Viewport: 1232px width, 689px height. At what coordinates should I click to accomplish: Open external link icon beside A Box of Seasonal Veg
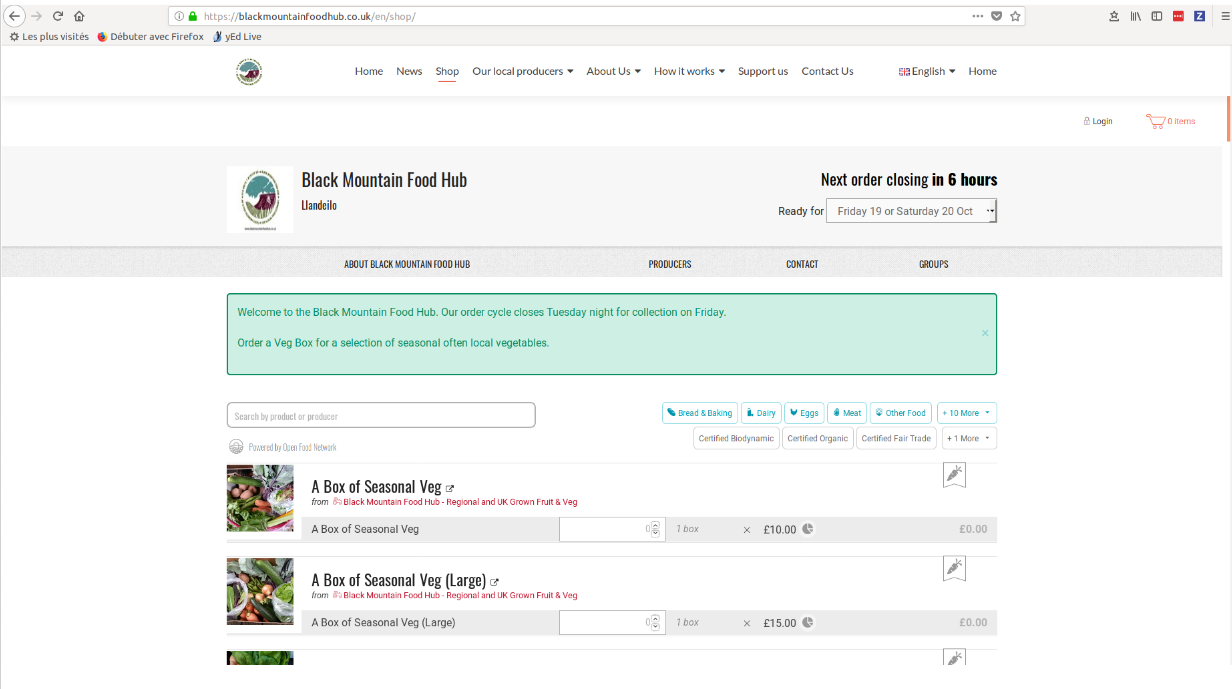point(450,489)
